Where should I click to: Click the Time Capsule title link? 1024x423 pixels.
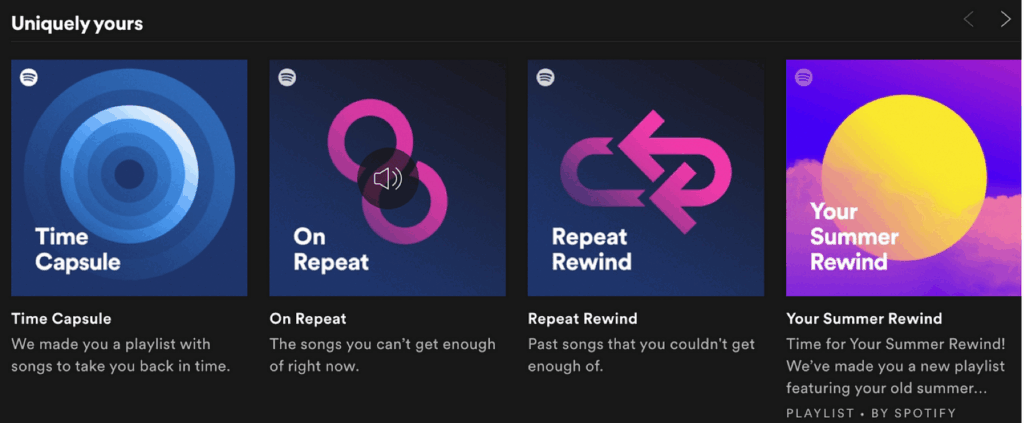pos(61,319)
